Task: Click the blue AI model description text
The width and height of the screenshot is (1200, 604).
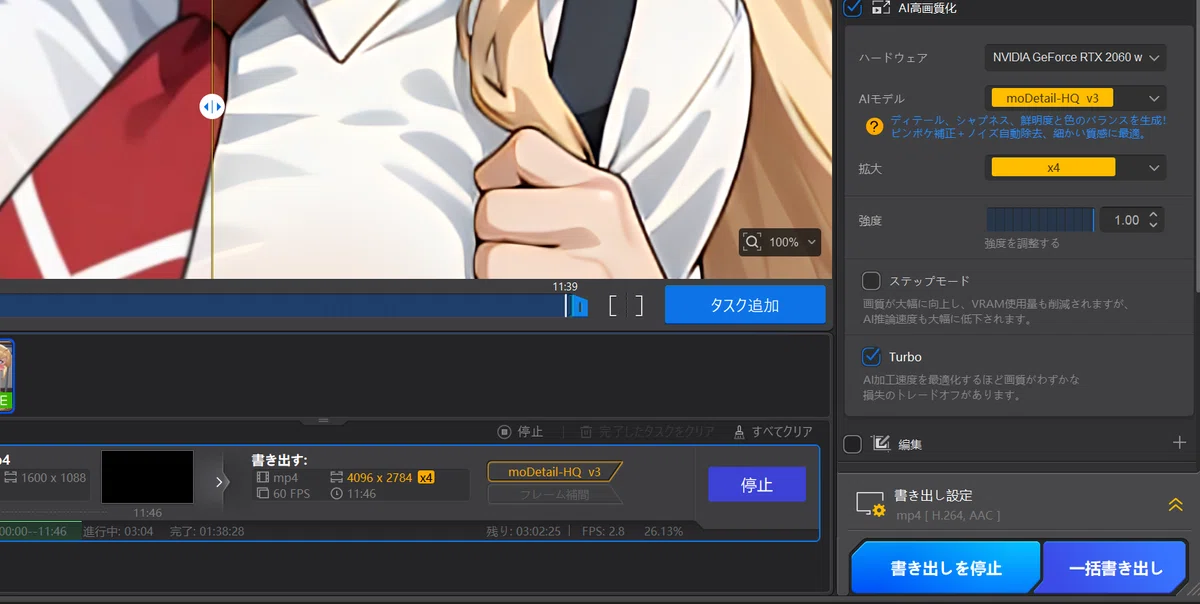Action: tap(1028, 126)
